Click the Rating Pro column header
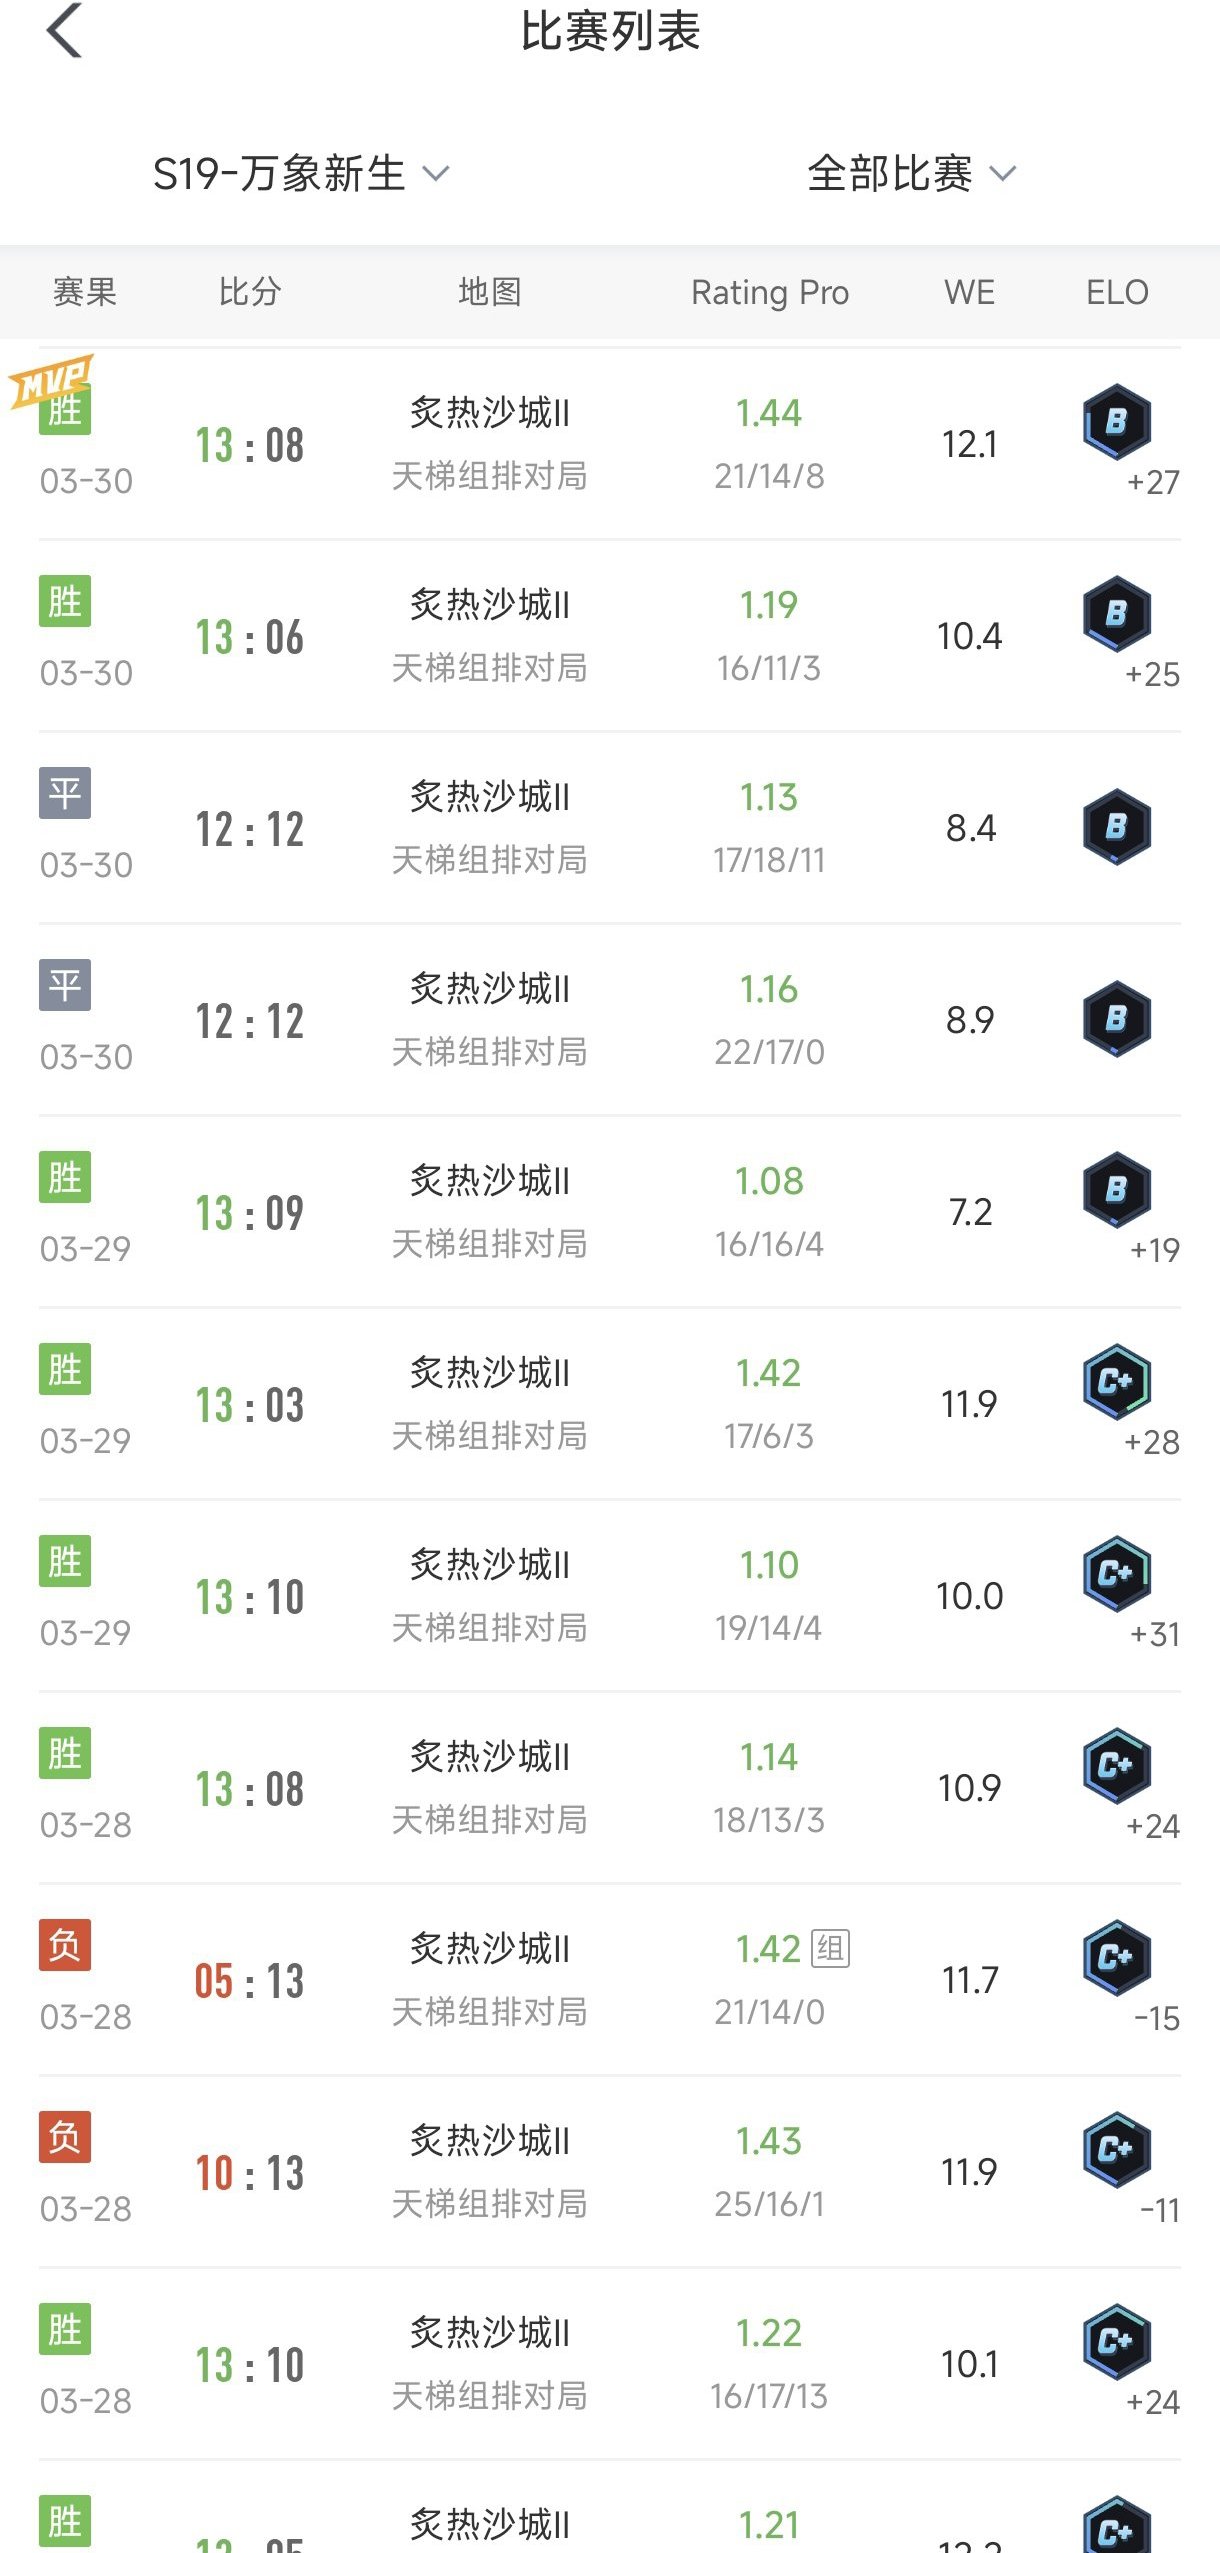 coord(769,292)
